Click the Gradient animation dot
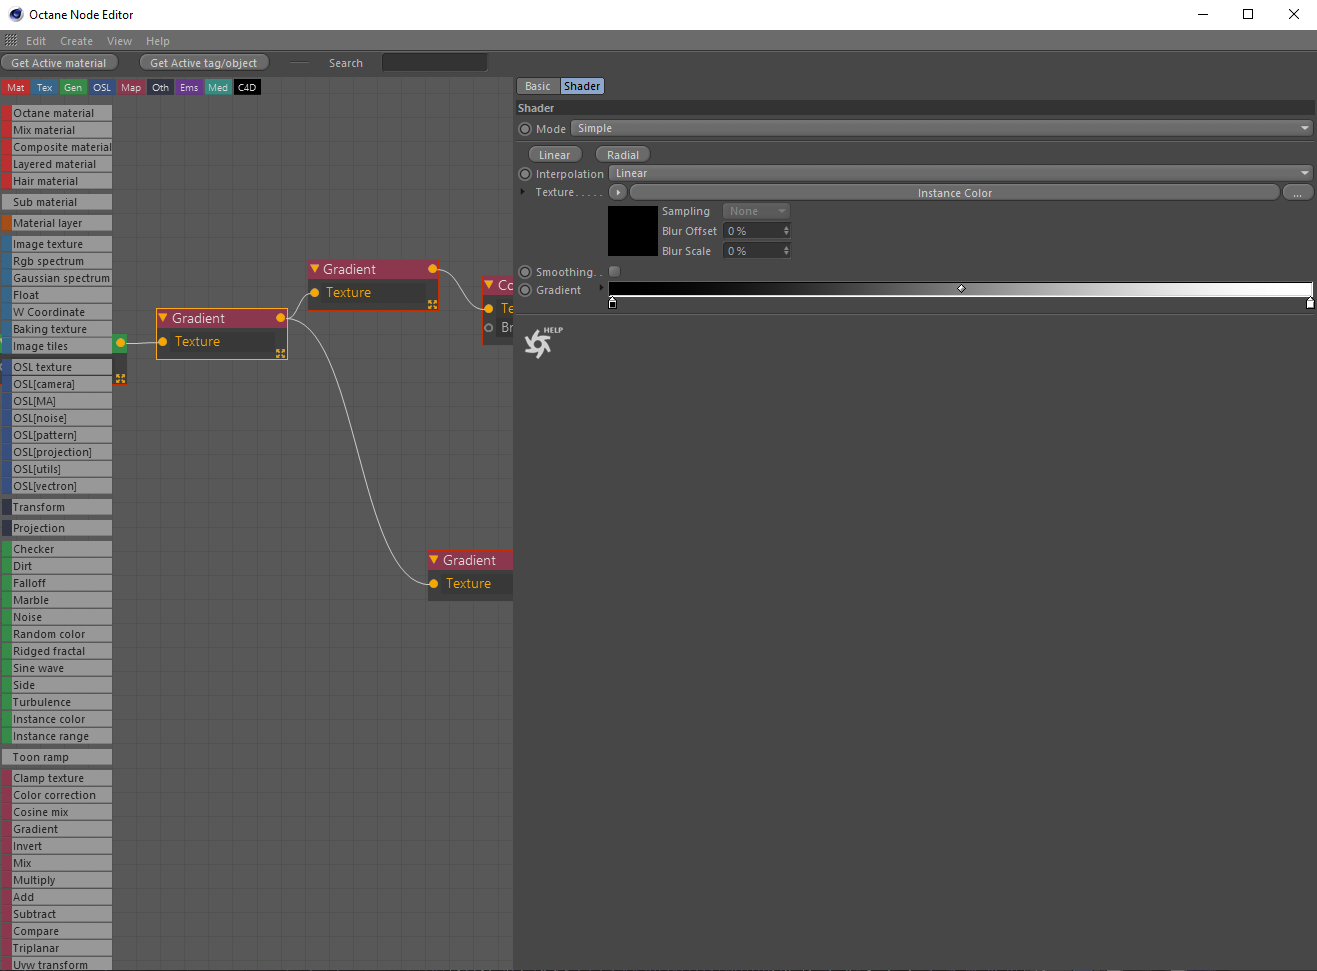Screen dimensions: 1317x971 coord(525,290)
